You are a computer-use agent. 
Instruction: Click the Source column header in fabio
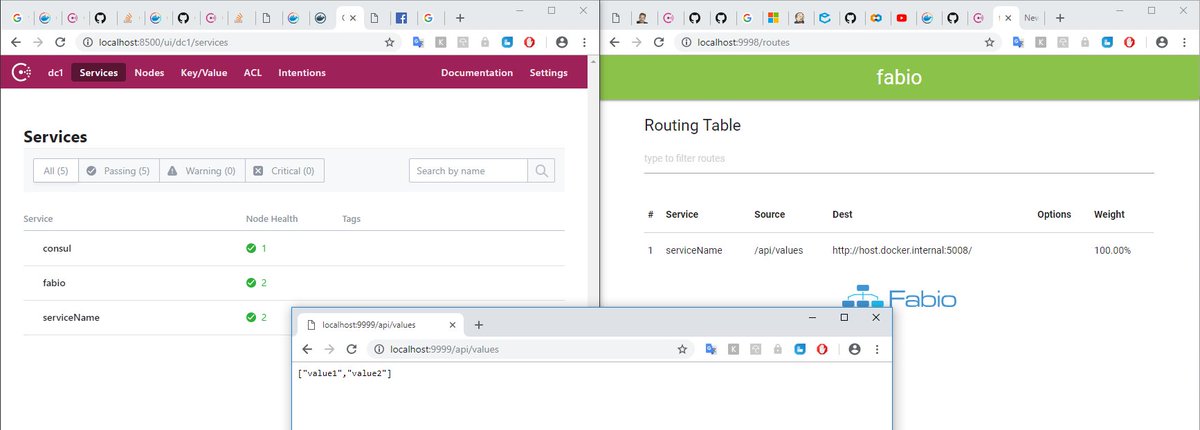(770, 214)
